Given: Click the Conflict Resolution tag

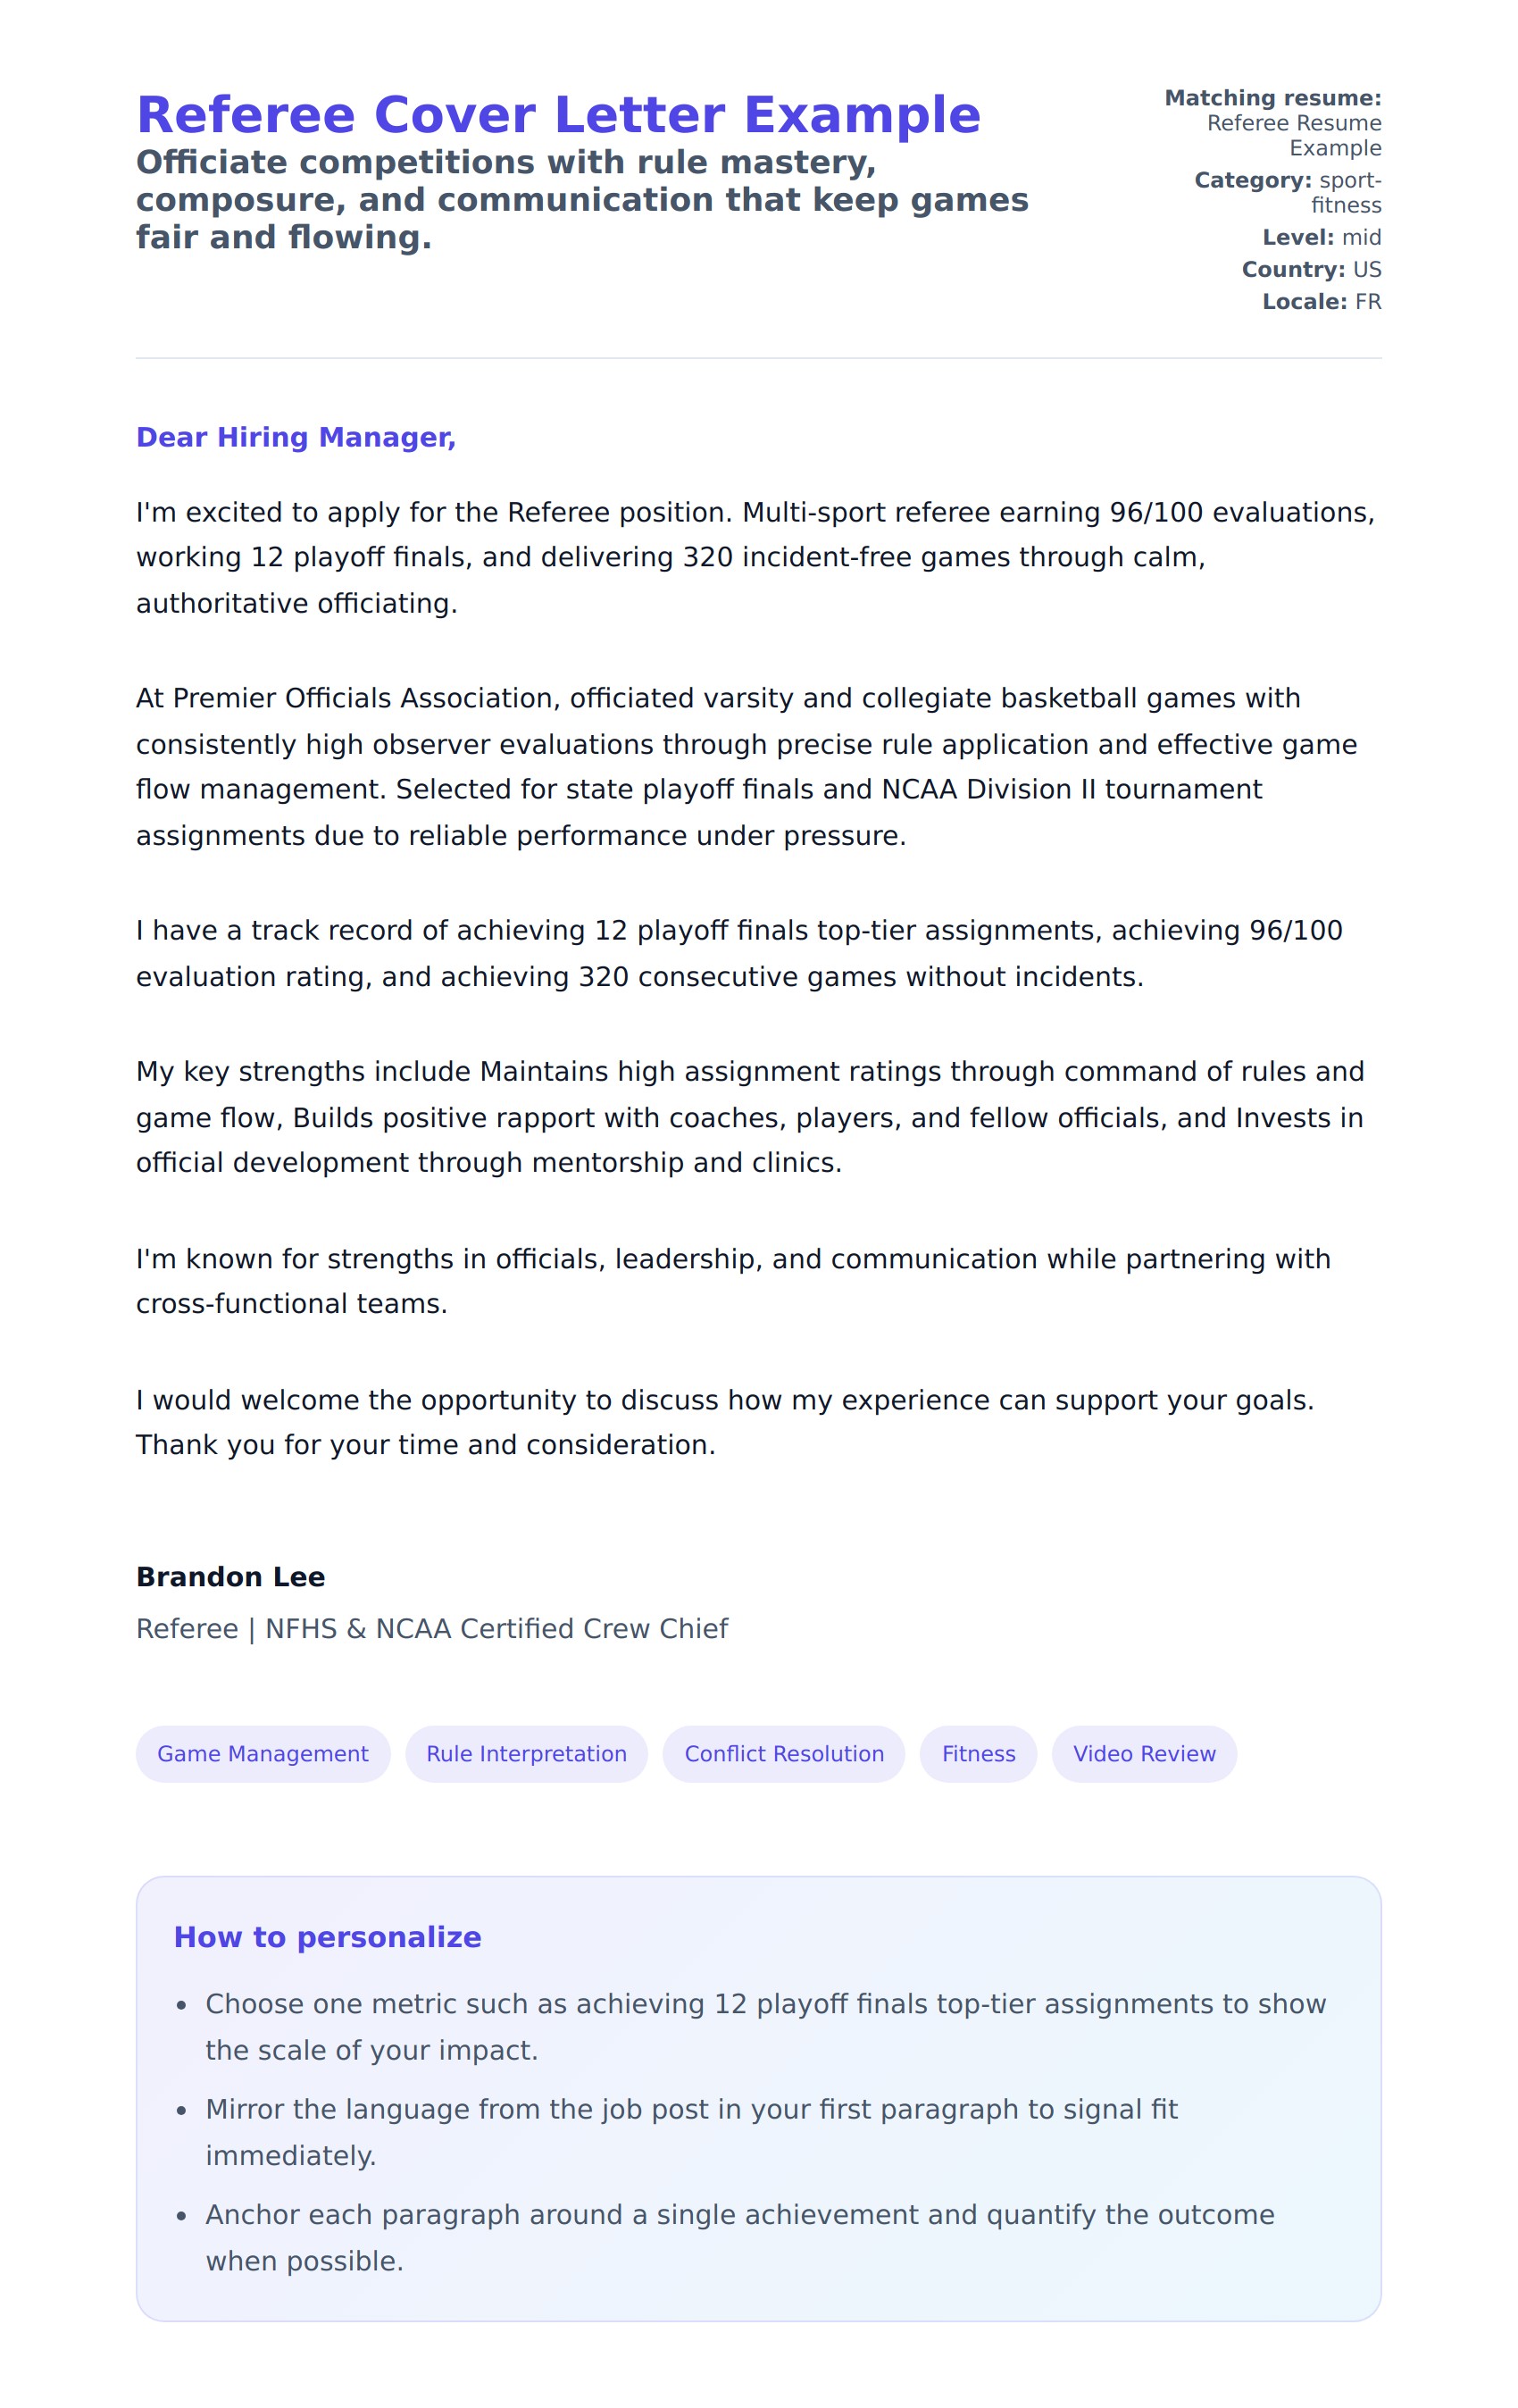Looking at the screenshot, I should (x=783, y=1753).
